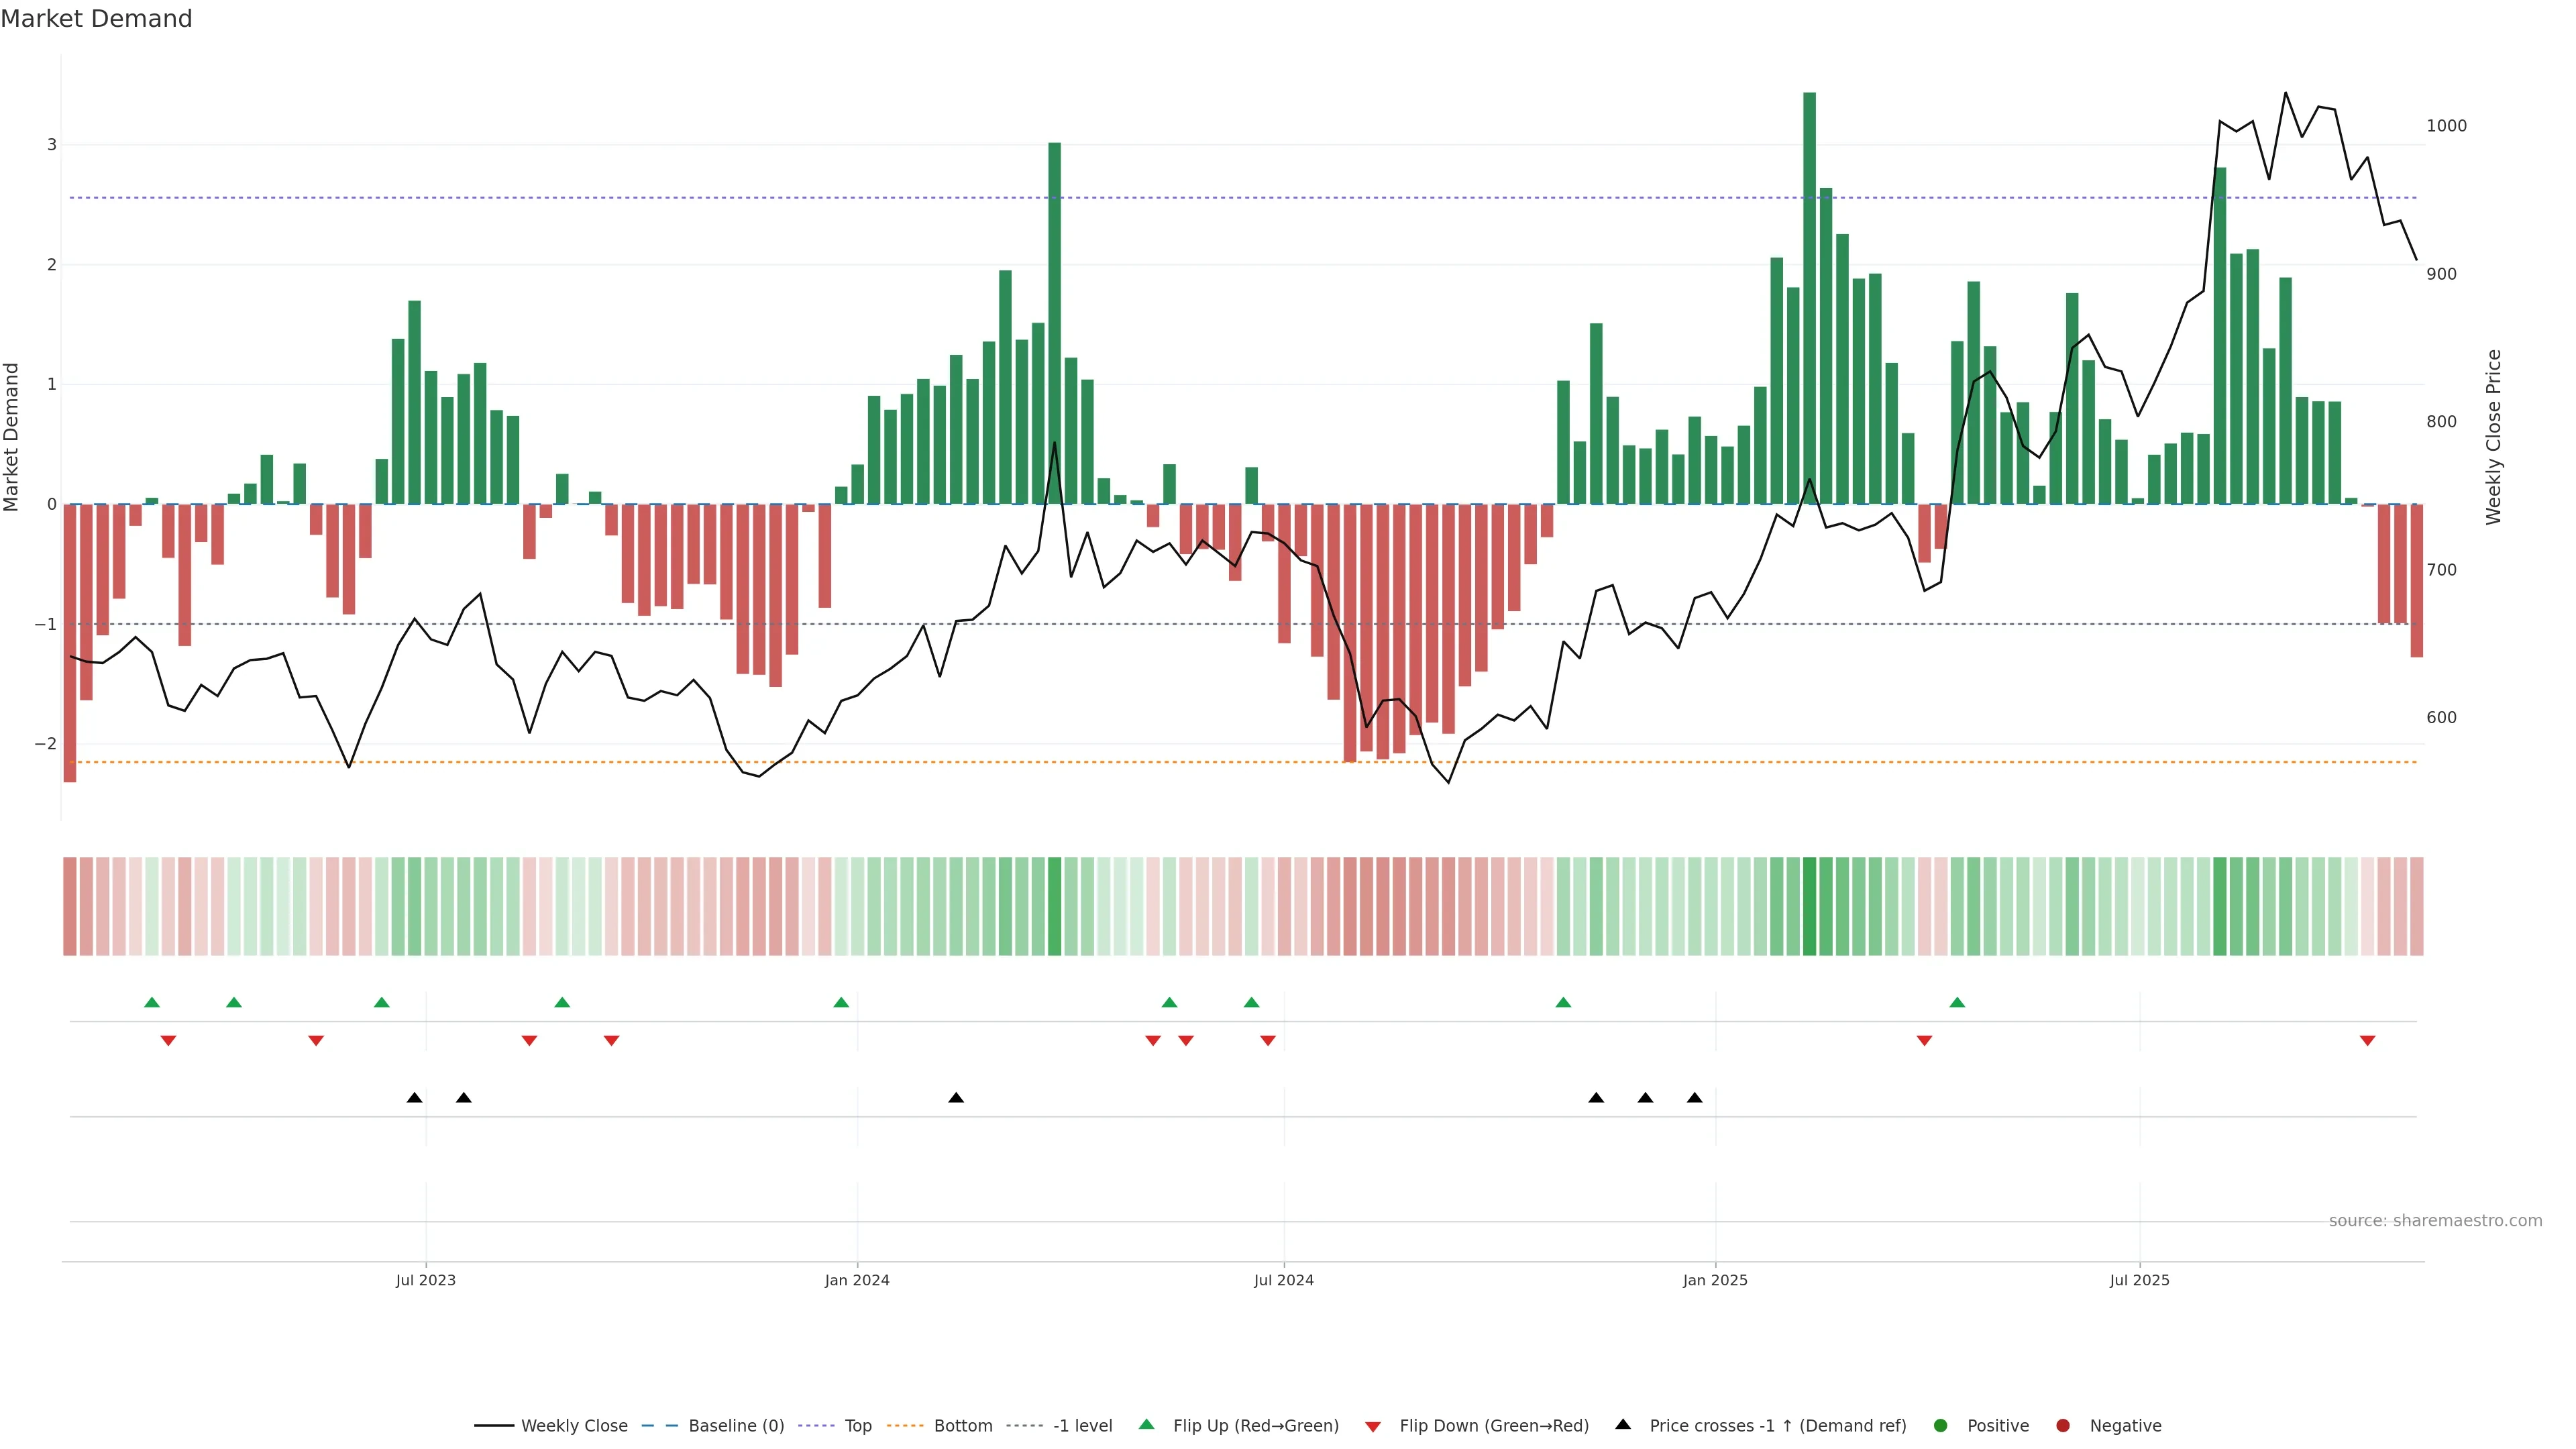
Task: Click the tallest green demand bar
Action: [1809, 300]
